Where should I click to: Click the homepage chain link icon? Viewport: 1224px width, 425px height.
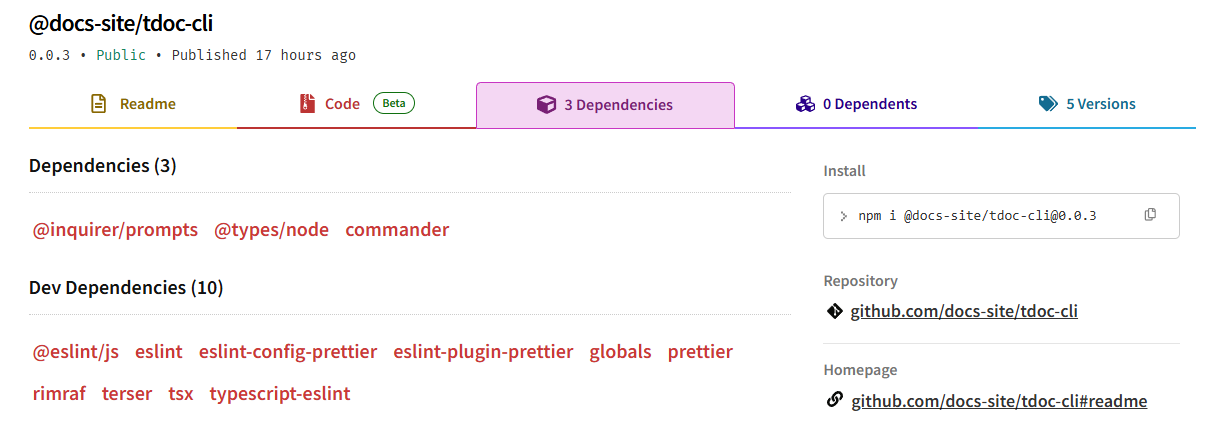[x=835, y=401]
